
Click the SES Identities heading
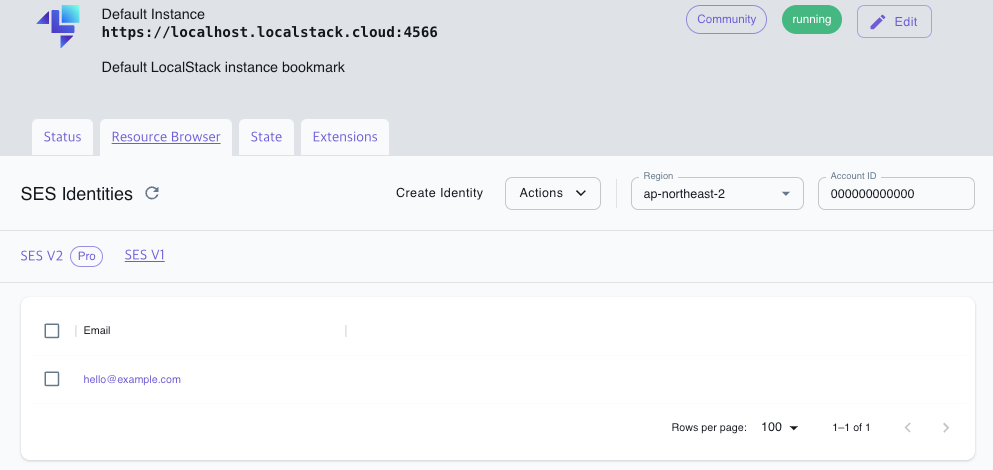pos(77,194)
